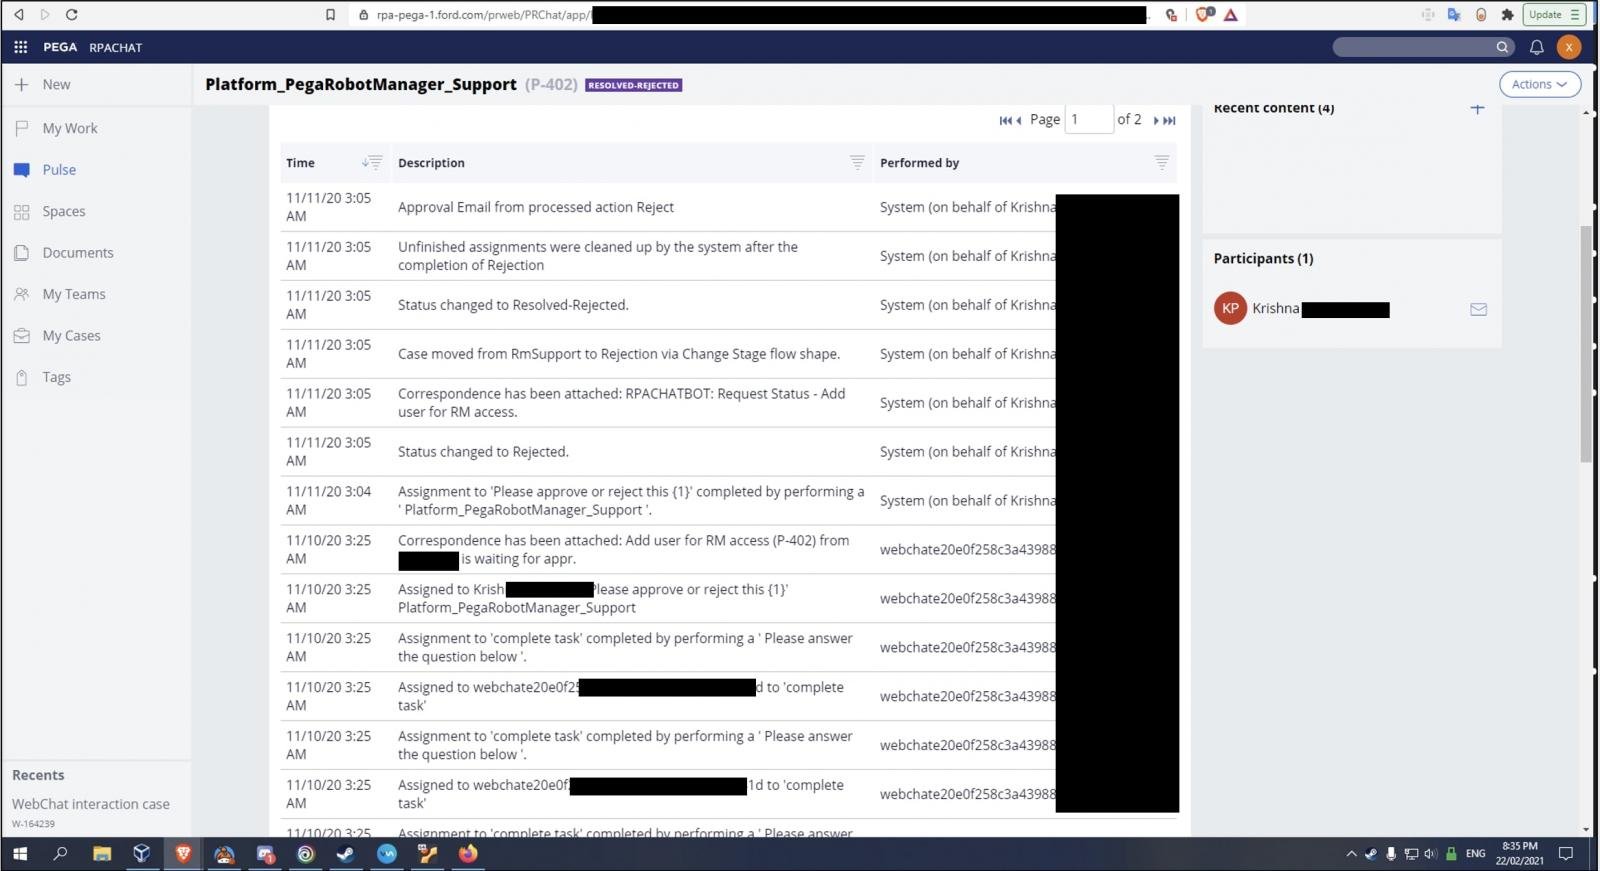
Task: Open File Explorer from the taskbar
Action: (x=101, y=854)
